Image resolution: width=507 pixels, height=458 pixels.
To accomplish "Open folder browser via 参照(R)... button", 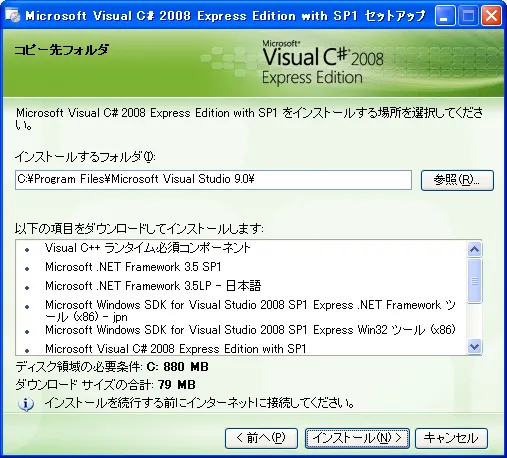I will point(457,180).
